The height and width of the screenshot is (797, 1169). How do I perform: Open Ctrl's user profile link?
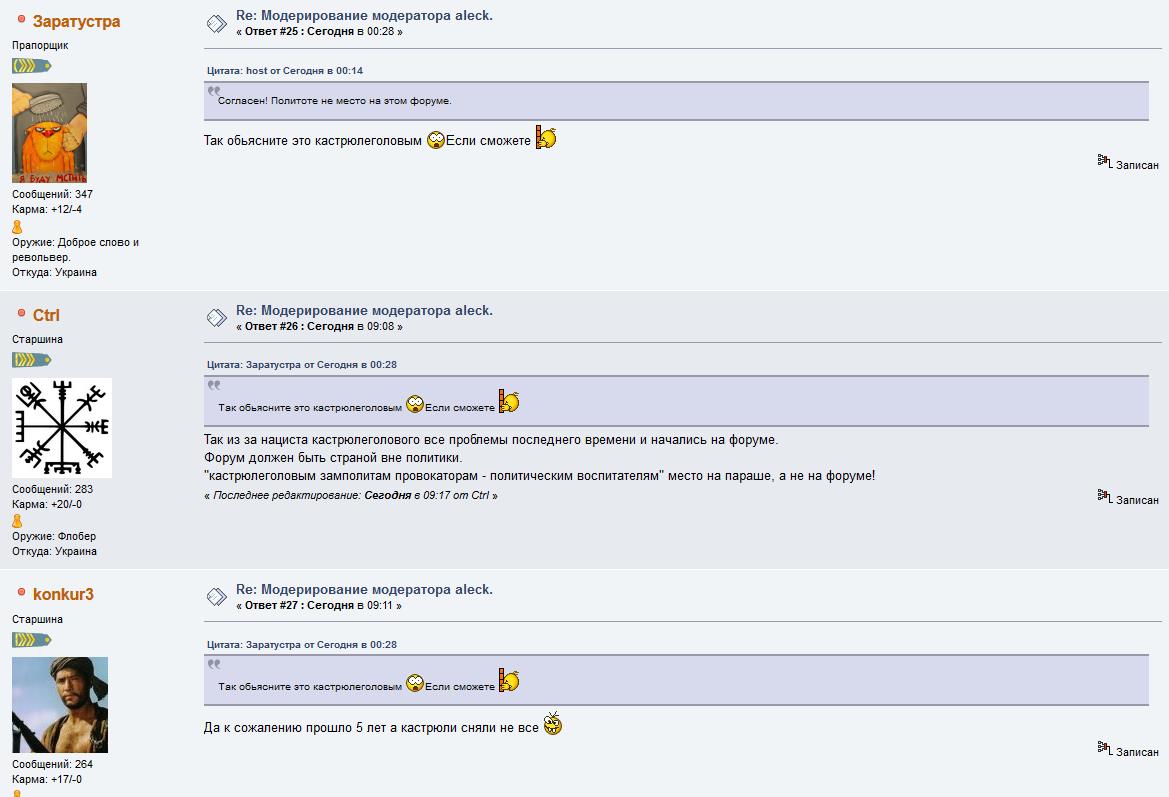pyautogui.click(x=46, y=315)
